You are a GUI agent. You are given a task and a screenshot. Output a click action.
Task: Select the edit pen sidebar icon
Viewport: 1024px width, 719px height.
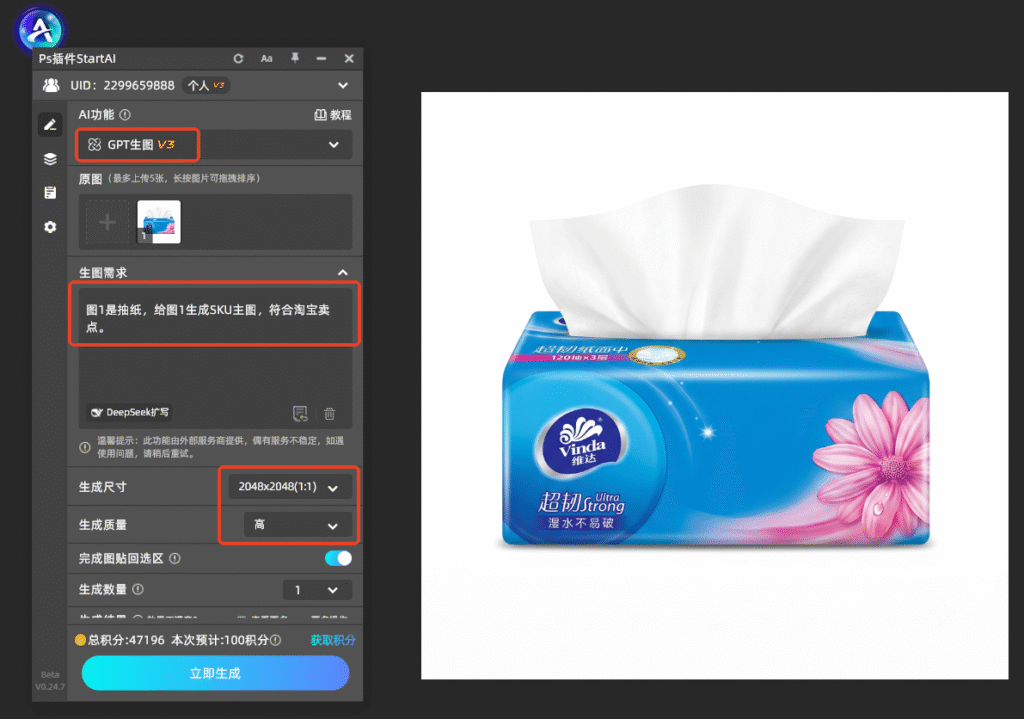click(50, 125)
